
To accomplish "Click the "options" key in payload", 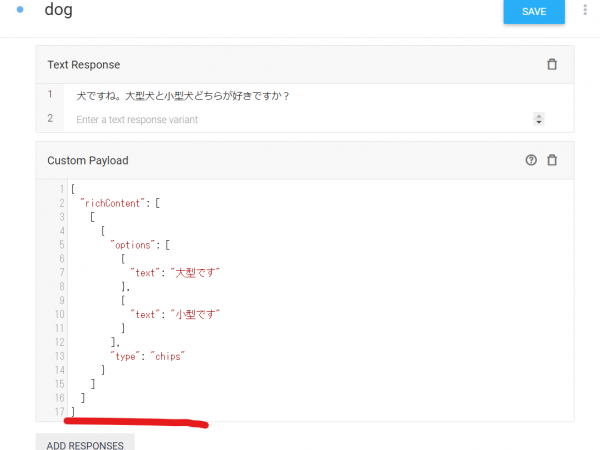I will 132,245.
